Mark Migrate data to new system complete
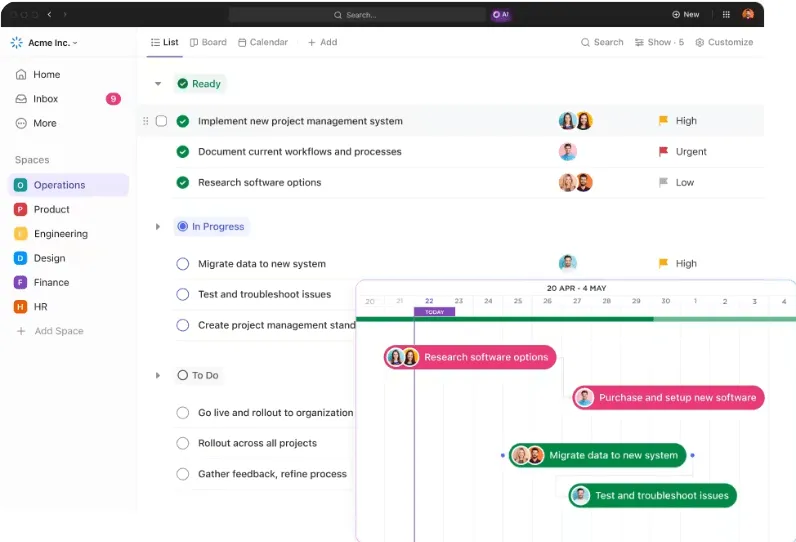This screenshot has height=542, width=796. pos(183,264)
